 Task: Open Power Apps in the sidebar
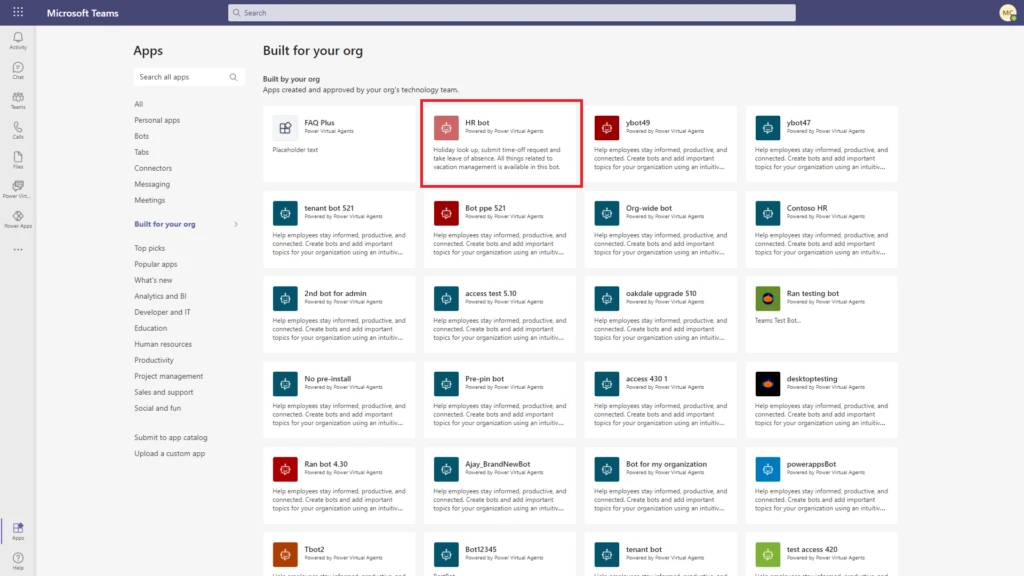[x=18, y=216]
